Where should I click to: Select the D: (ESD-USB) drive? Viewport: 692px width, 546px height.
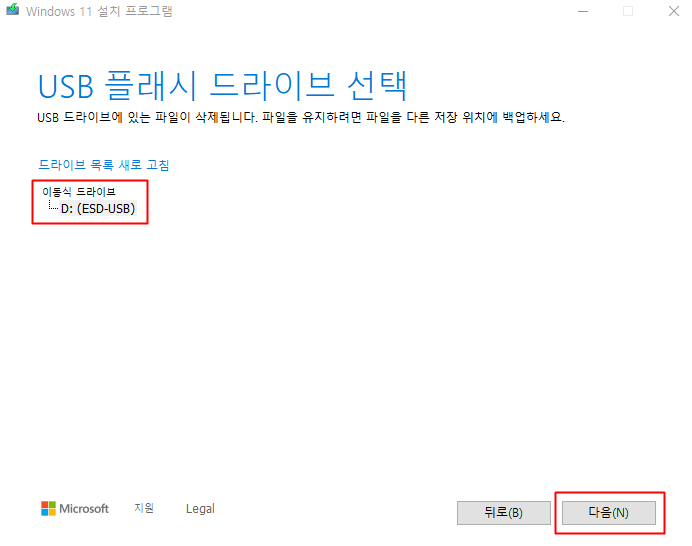[x=98, y=208]
